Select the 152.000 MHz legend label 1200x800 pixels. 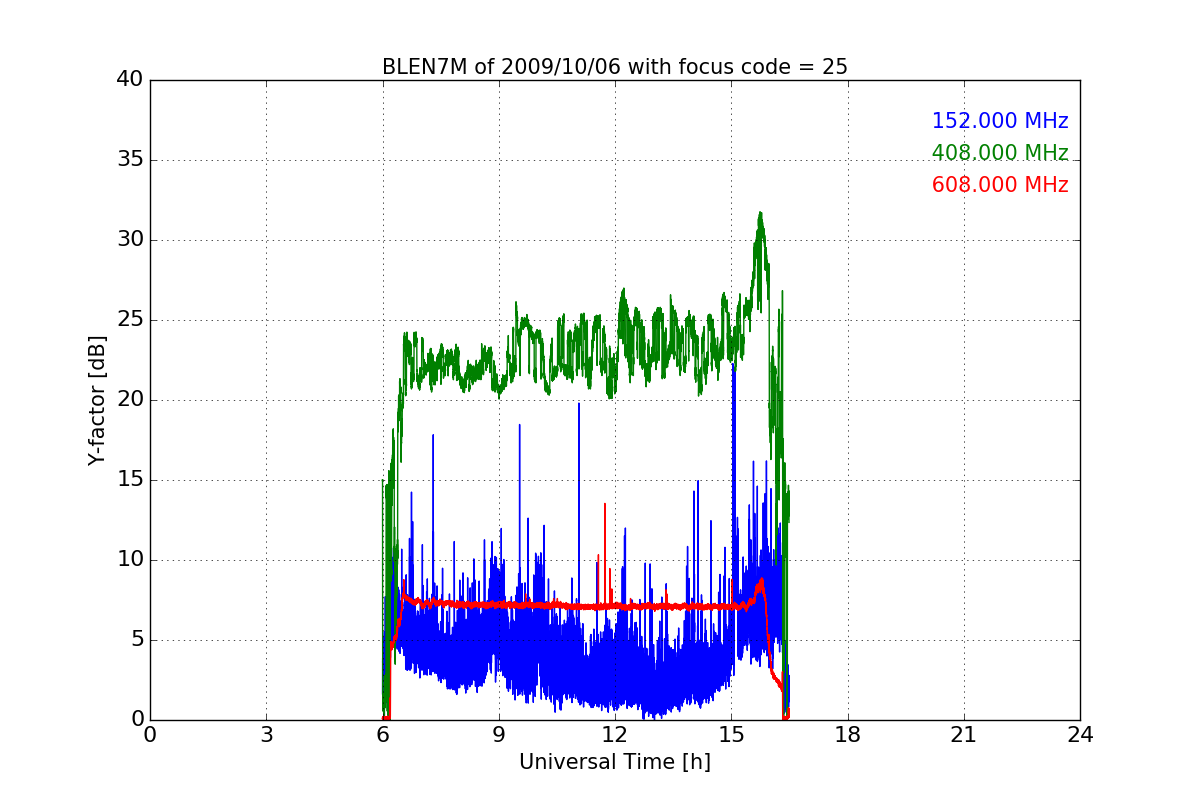coord(1000,121)
